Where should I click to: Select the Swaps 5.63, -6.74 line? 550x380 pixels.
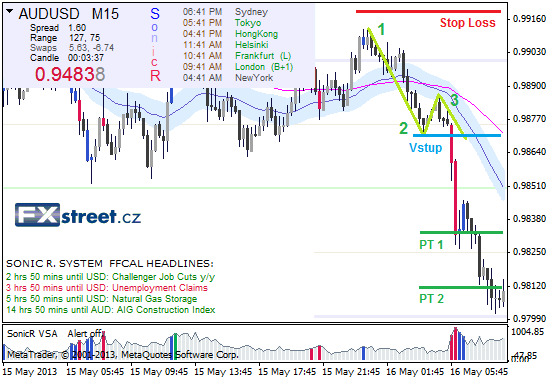[x=72, y=48]
